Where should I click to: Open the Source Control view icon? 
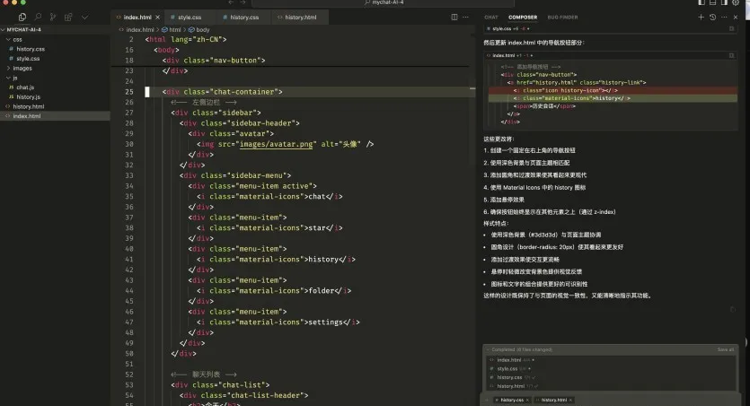(53, 17)
